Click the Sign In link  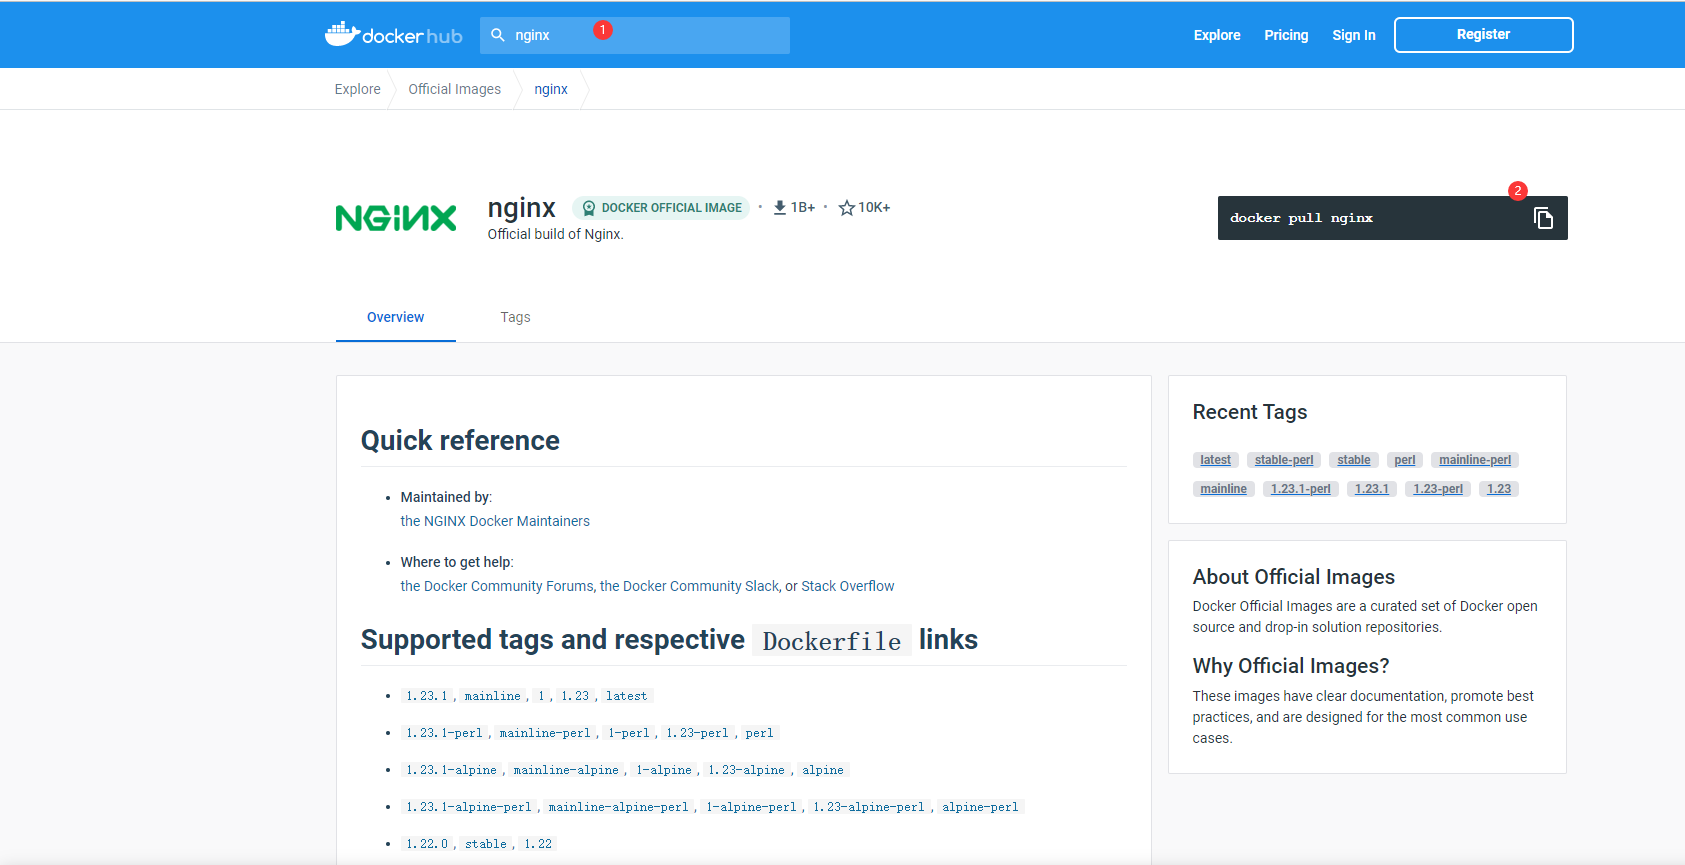(x=1353, y=35)
